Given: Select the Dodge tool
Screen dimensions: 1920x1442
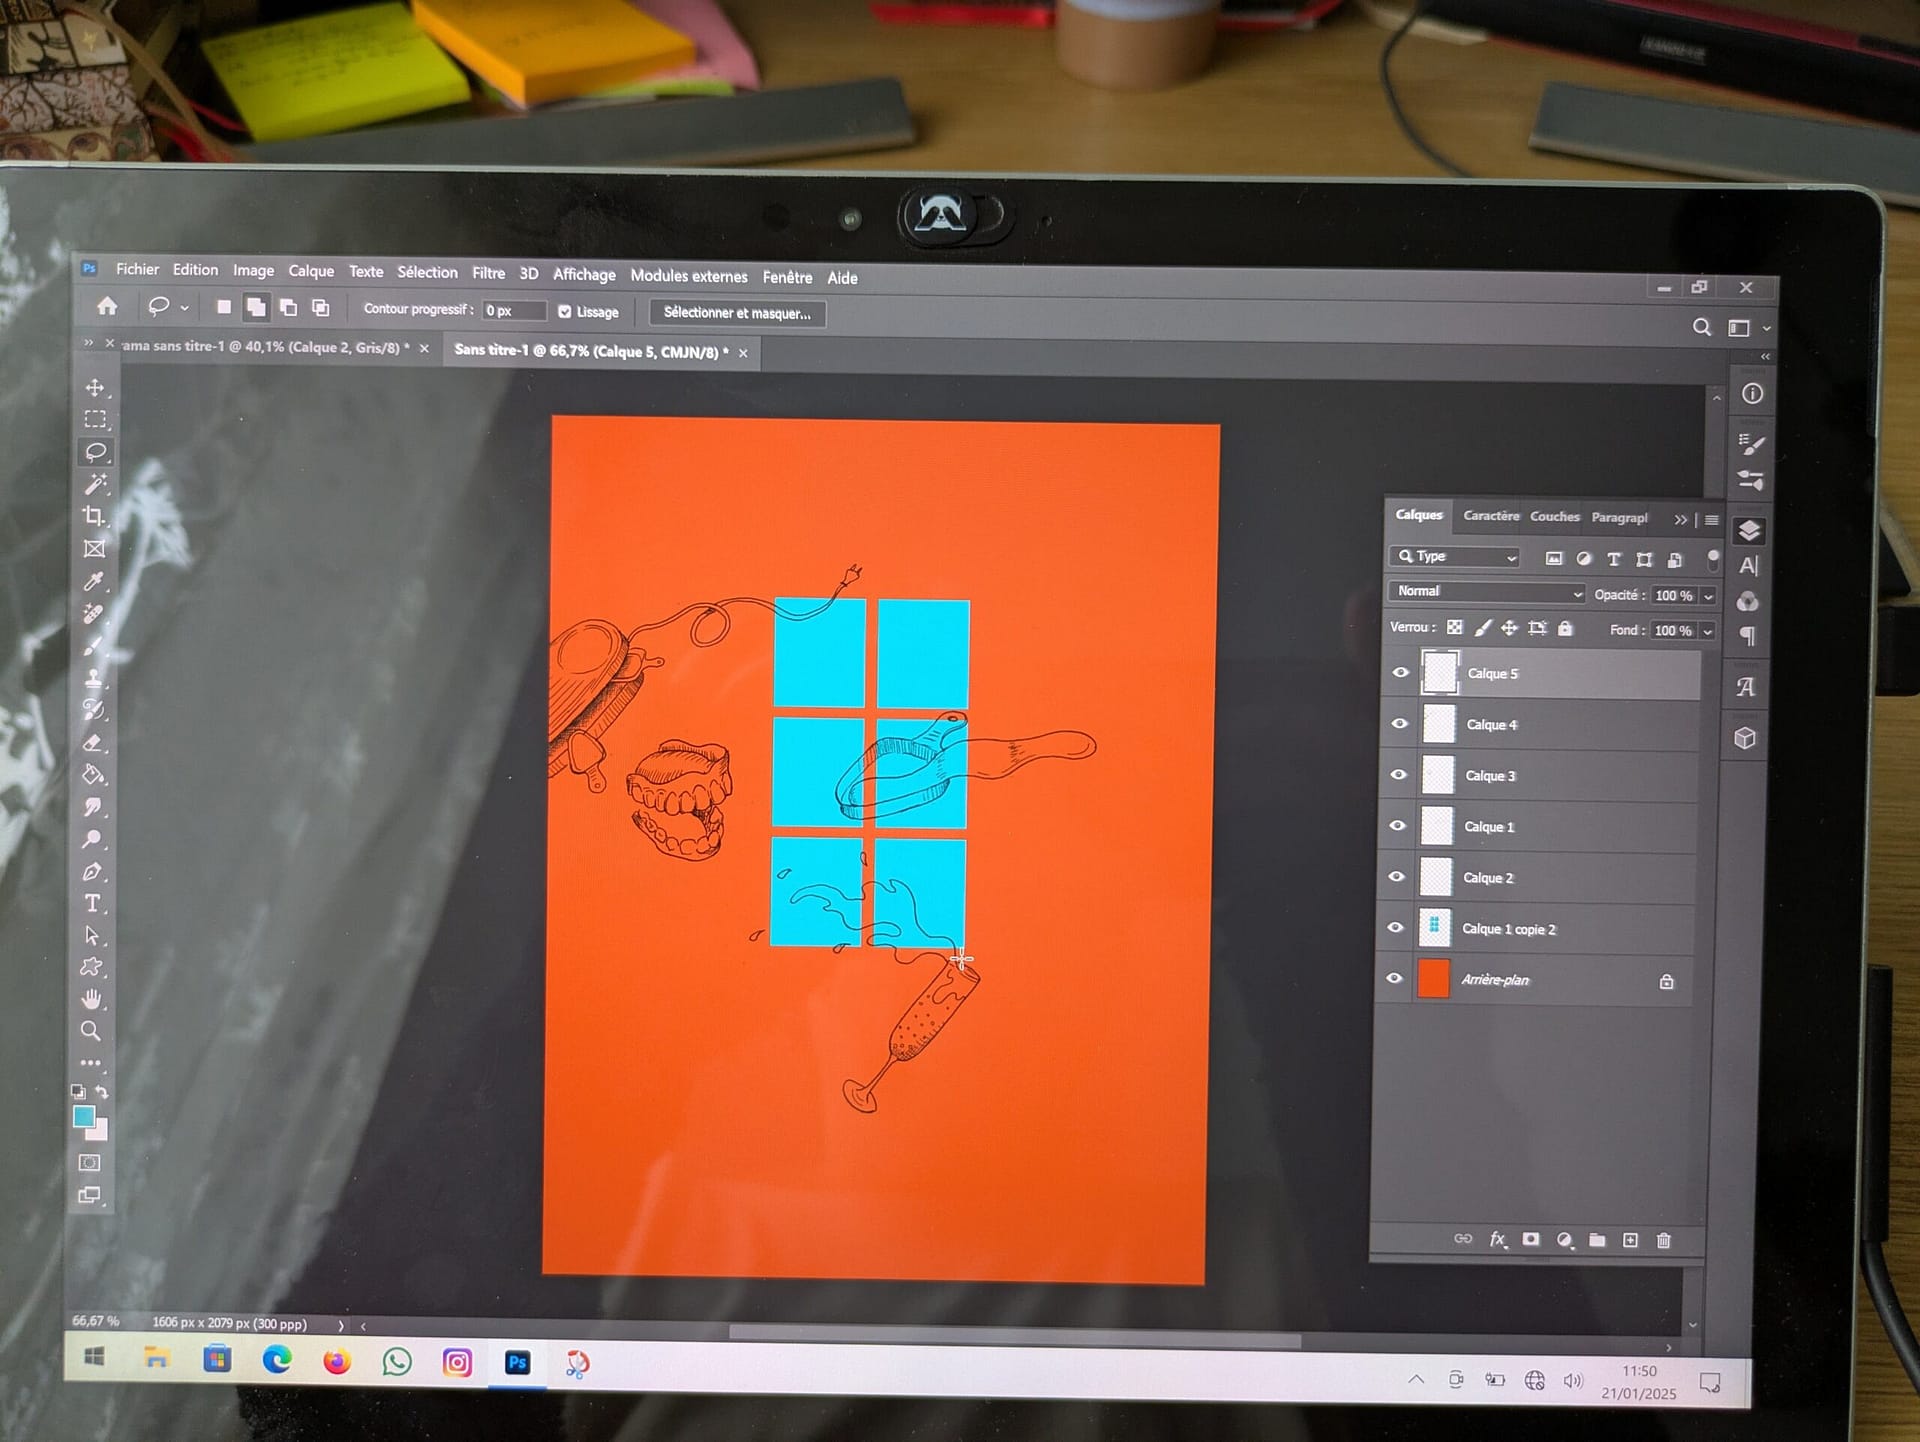Looking at the screenshot, I should tap(93, 839).
